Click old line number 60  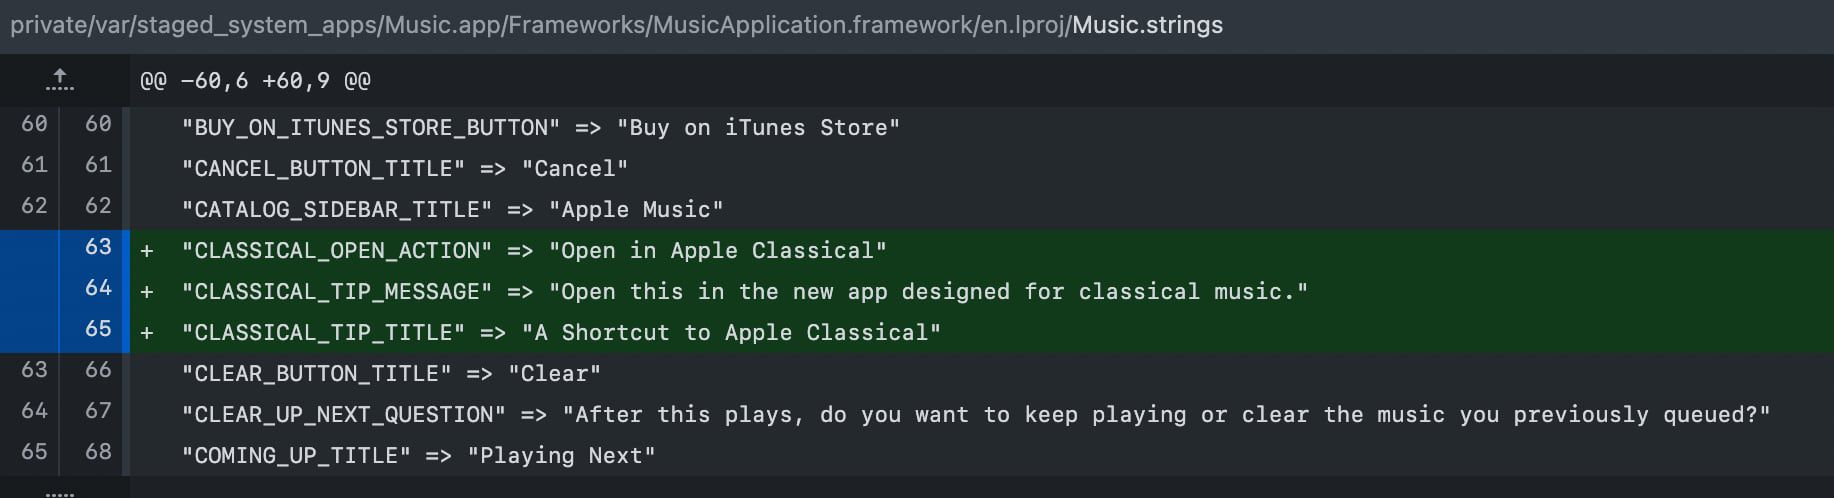[x=34, y=124]
